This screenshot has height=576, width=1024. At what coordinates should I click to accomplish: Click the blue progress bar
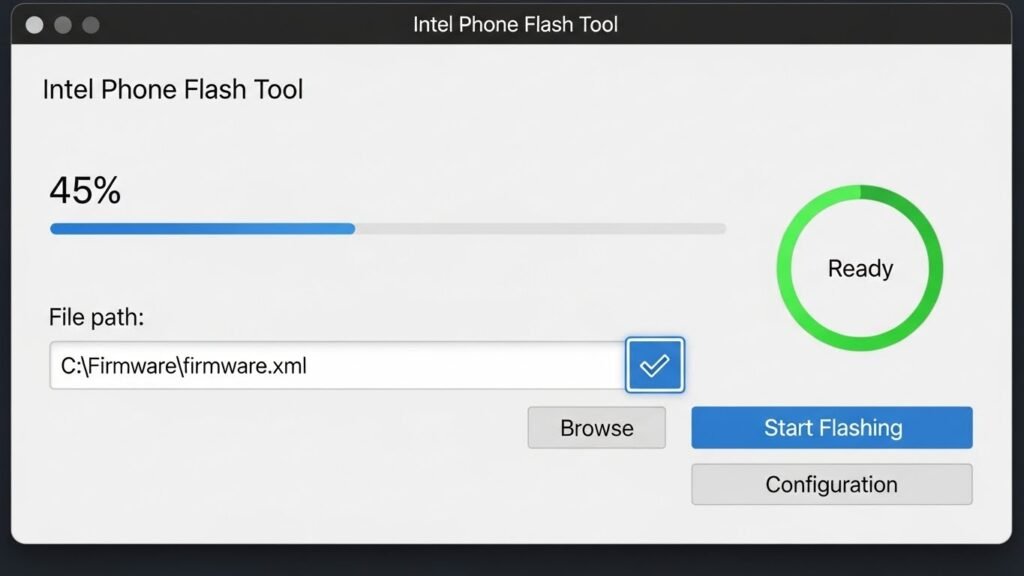200,228
